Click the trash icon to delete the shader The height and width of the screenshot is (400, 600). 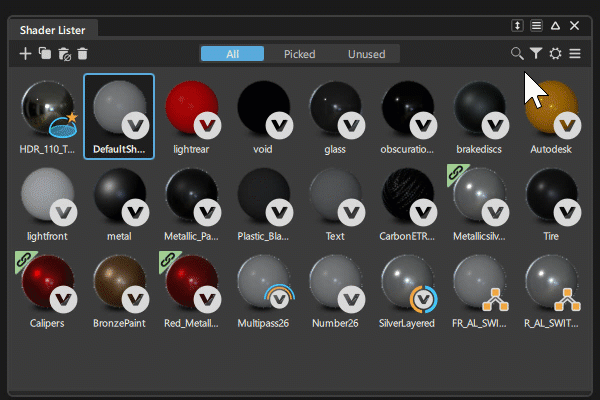pyautogui.click(x=82, y=54)
